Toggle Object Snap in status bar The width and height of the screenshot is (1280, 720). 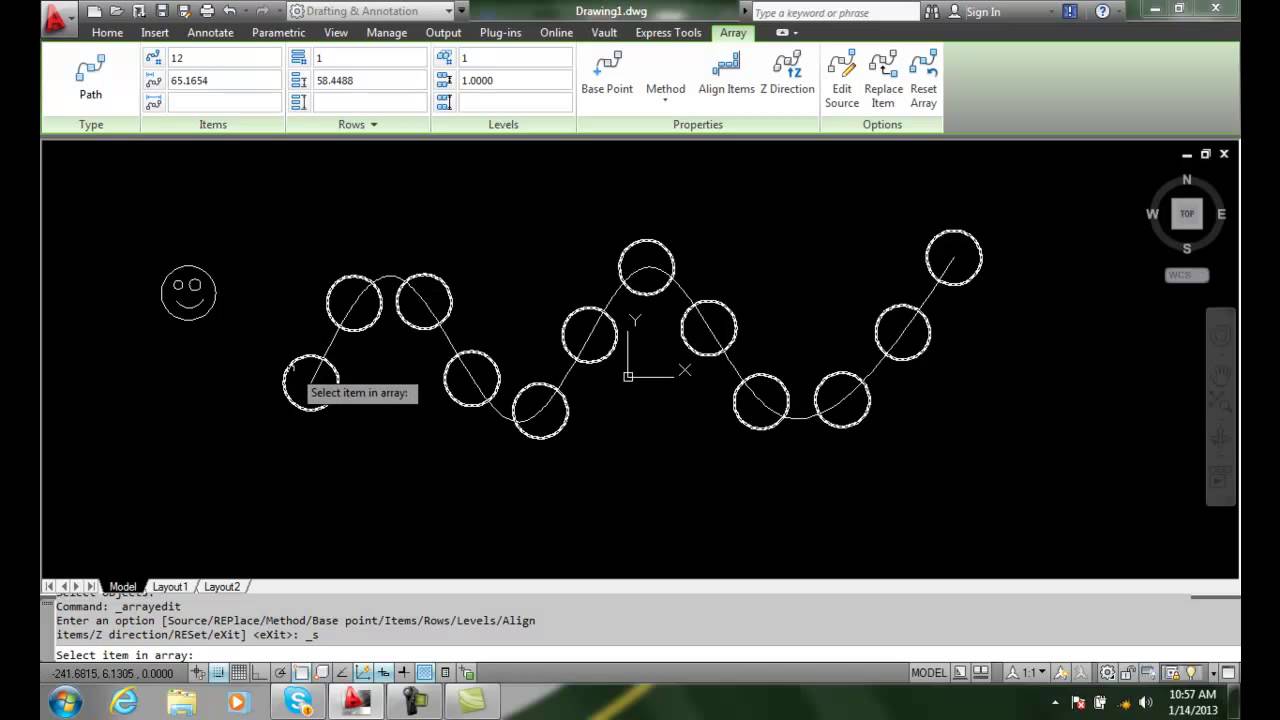pyautogui.click(x=302, y=673)
